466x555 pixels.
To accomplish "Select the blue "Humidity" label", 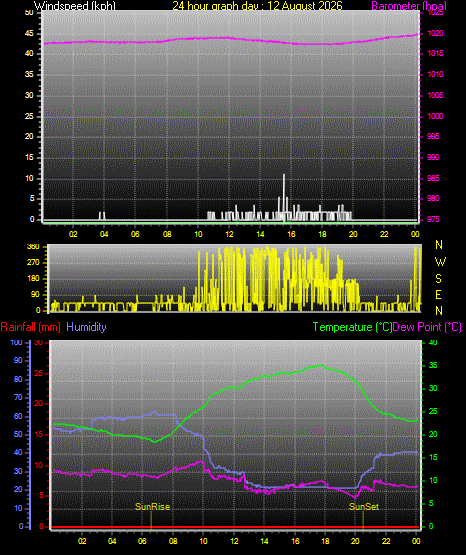I will click(x=86, y=327).
